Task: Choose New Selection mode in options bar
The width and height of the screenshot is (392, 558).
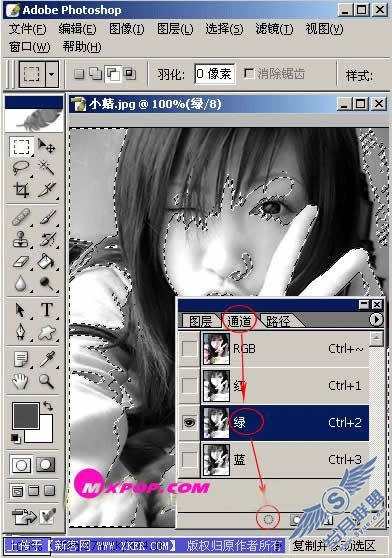Action: 79,74
